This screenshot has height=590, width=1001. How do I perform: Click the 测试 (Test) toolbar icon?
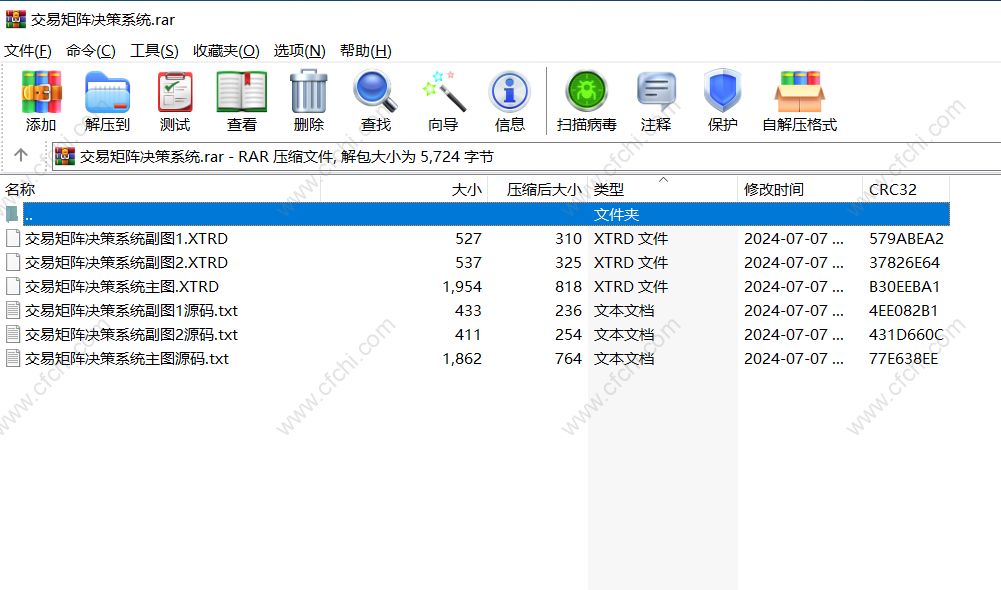coord(175,93)
